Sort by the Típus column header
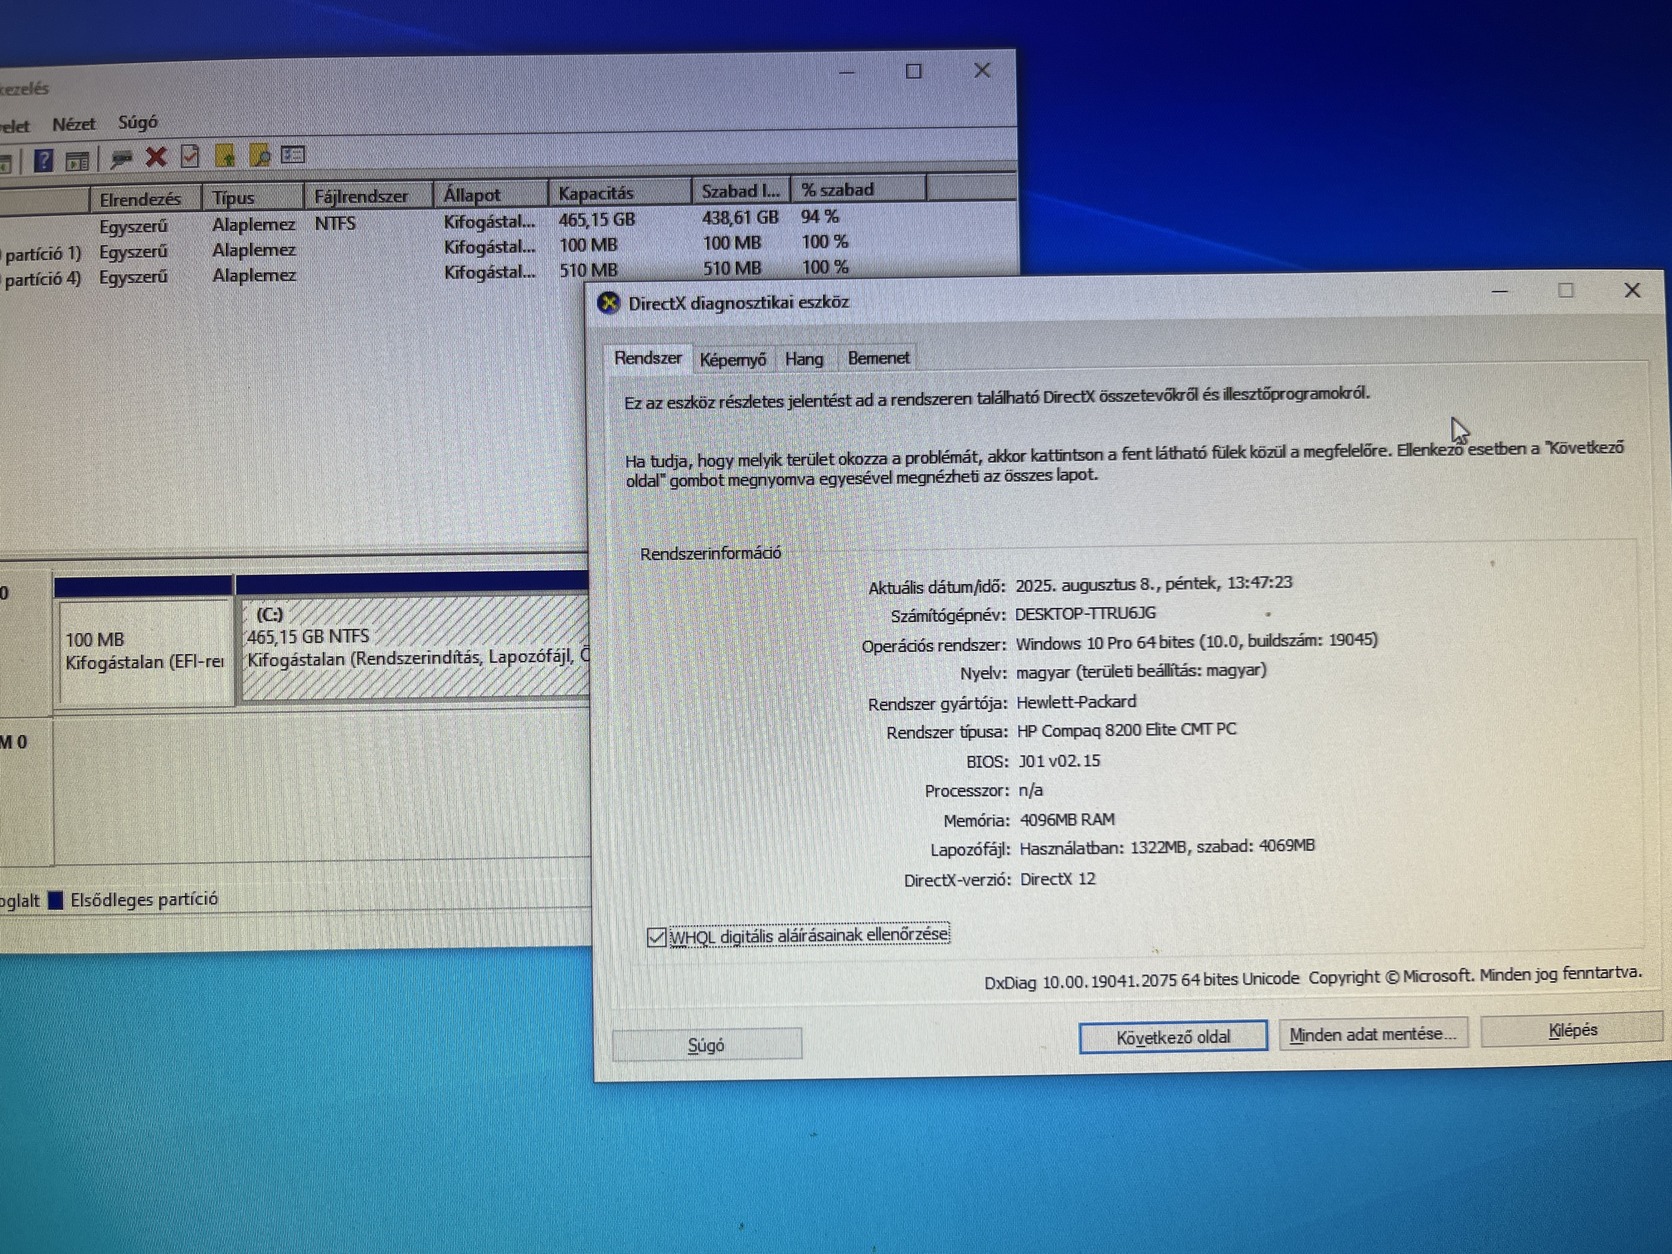The width and height of the screenshot is (1672, 1254). click(x=252, y=197)
